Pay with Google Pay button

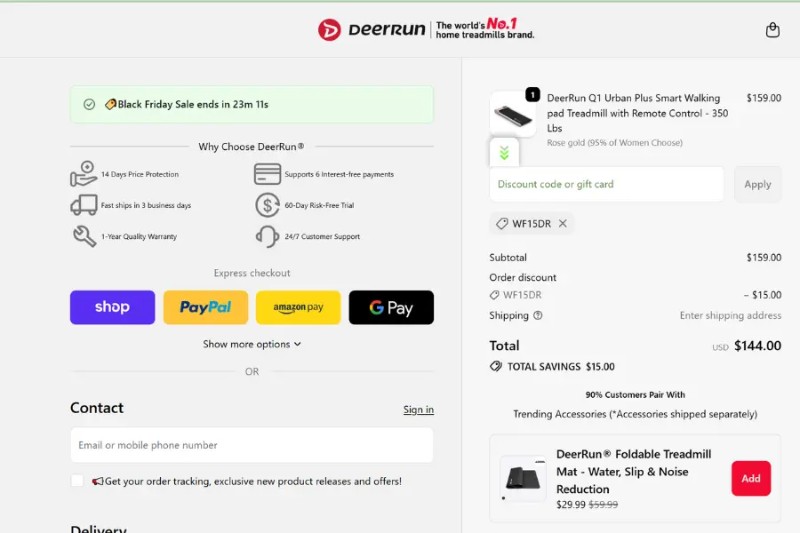coord(391,308)
